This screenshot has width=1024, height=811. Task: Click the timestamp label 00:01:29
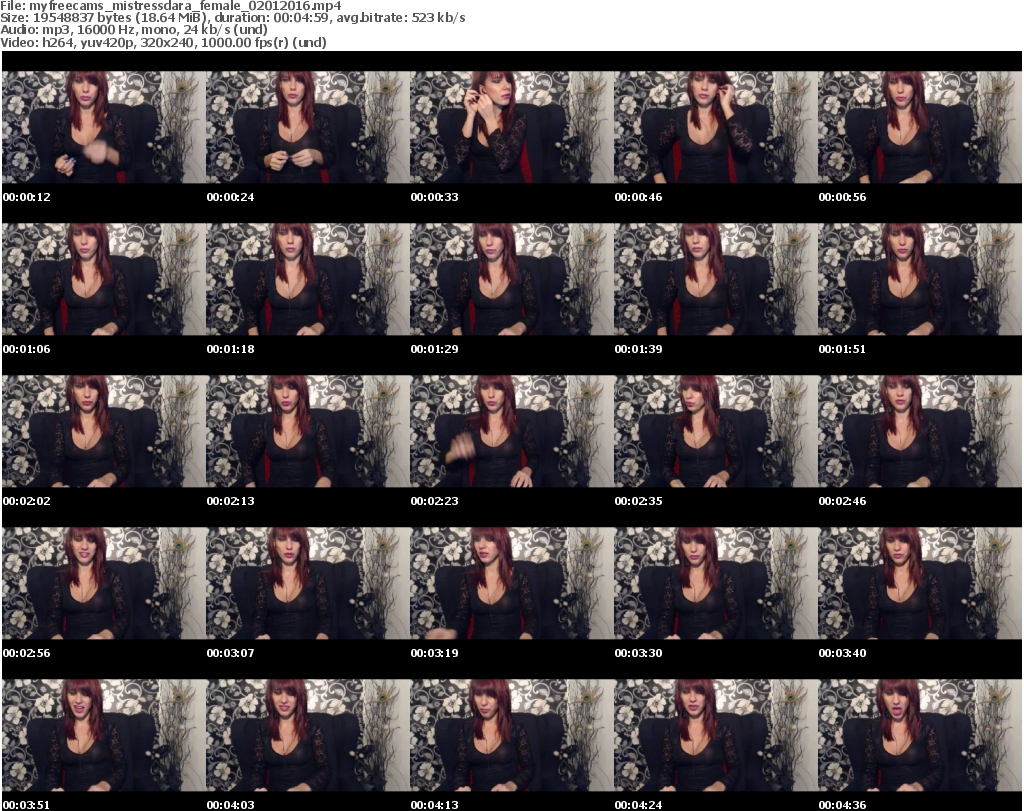click(x=434, y=349)
